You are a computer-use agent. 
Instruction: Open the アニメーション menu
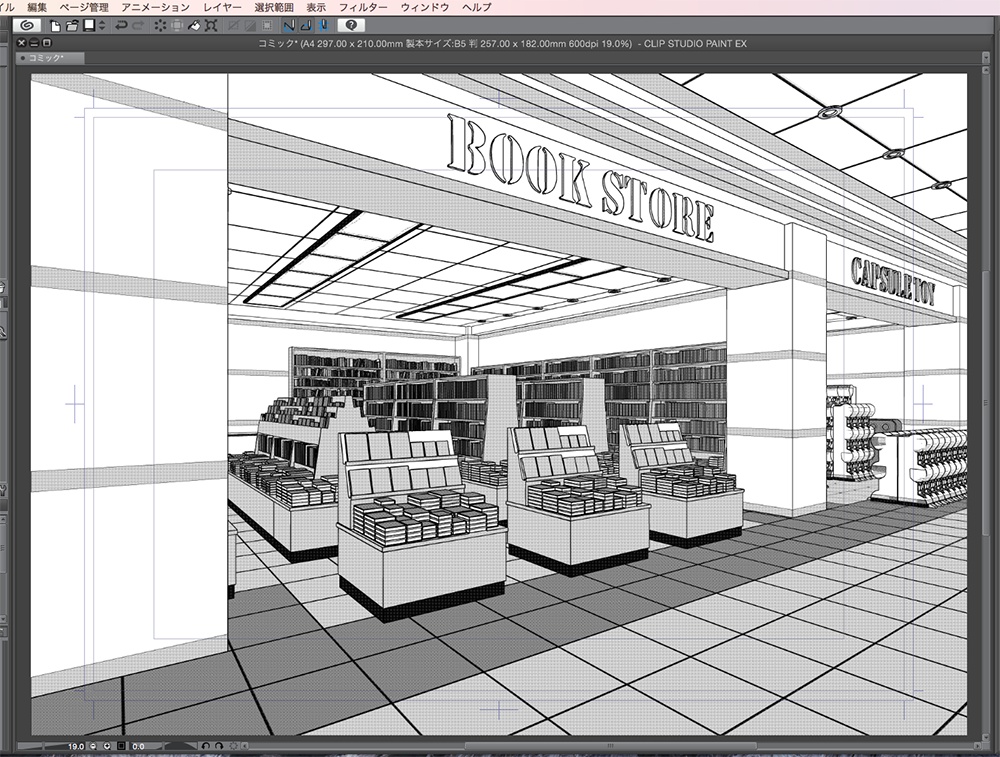[x=156, y=7]
